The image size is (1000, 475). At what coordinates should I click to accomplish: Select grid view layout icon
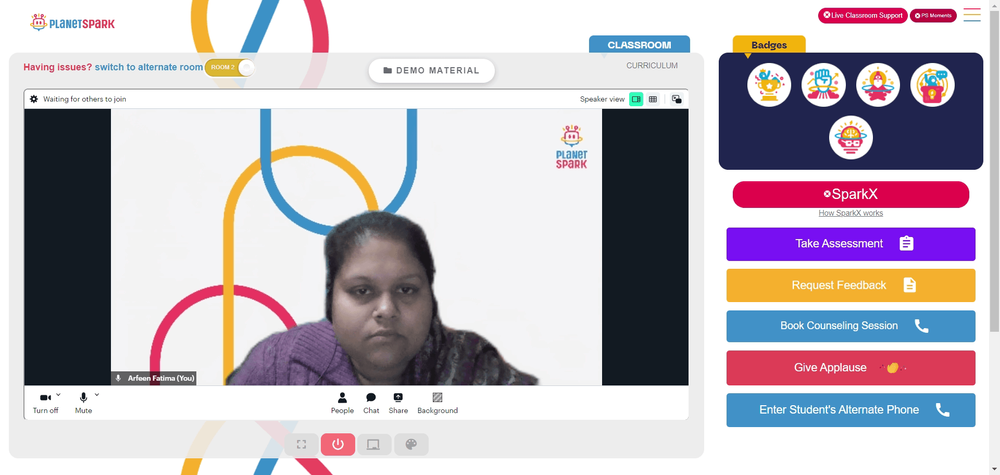(653, 99)
